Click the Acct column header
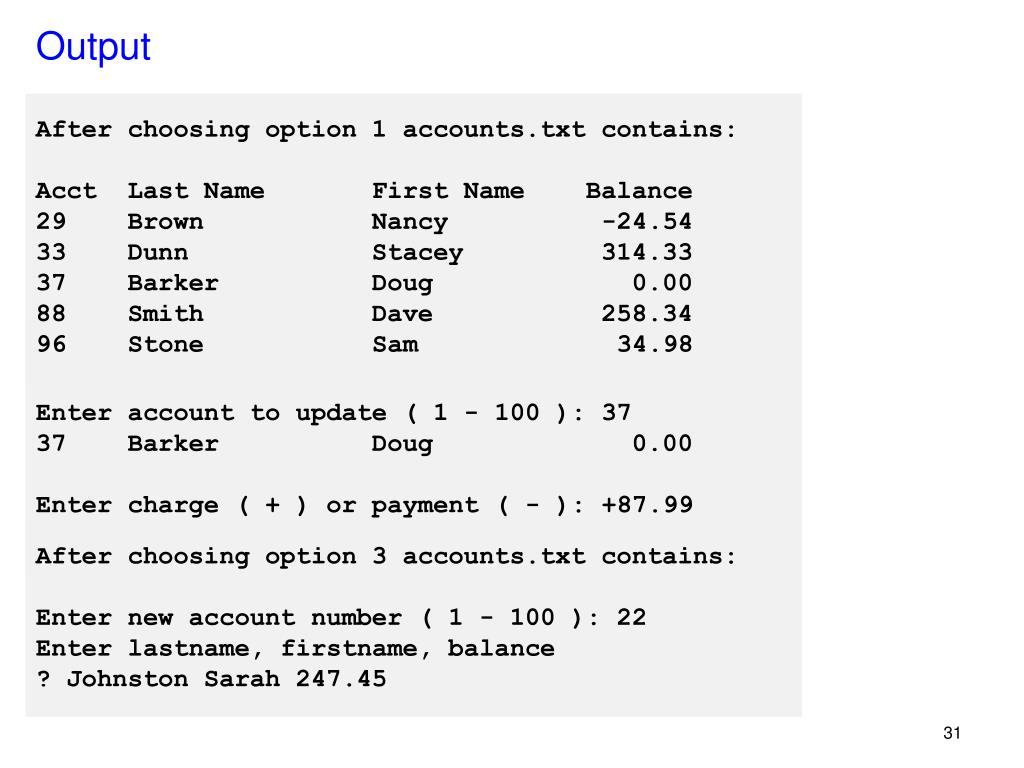Screen dimensions: 1024x768 coord(66,191)
